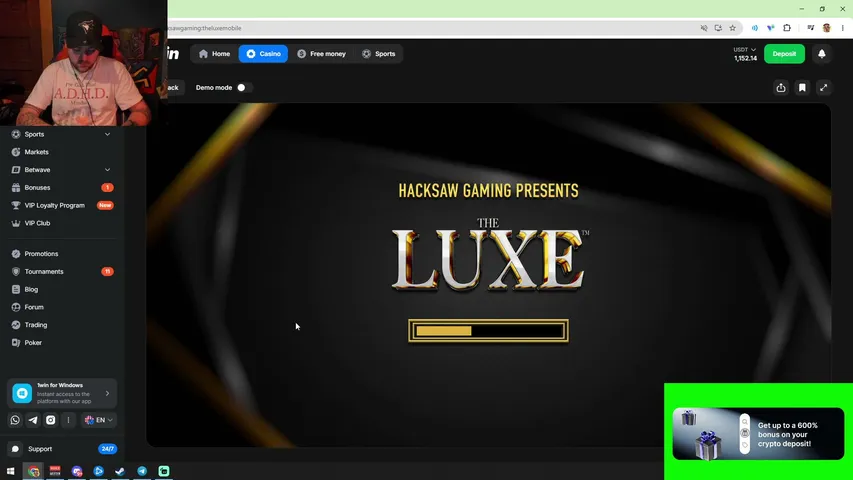This screenshot has height=480, width=853.
Task: Bookmark the game with the bookmark icon
Action: pos(802,88)
